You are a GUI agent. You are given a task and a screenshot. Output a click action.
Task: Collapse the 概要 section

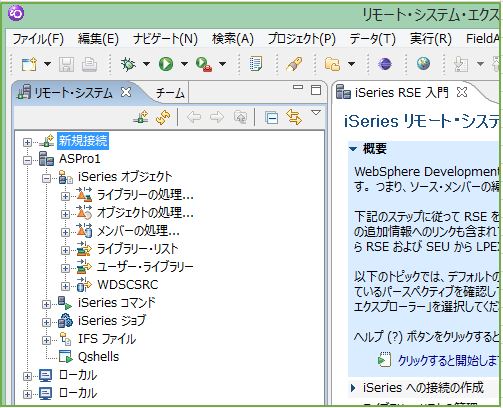tap(353, 149)
